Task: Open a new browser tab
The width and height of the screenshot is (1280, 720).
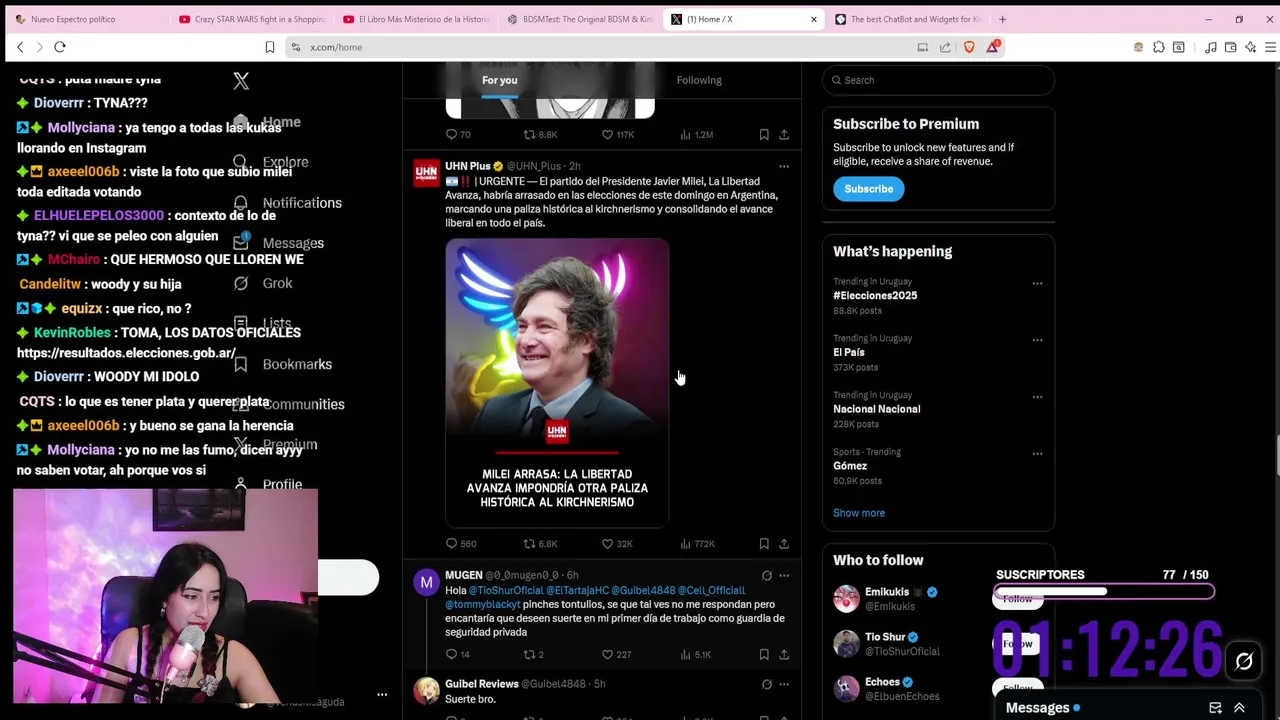Action: coord(1002,19)
